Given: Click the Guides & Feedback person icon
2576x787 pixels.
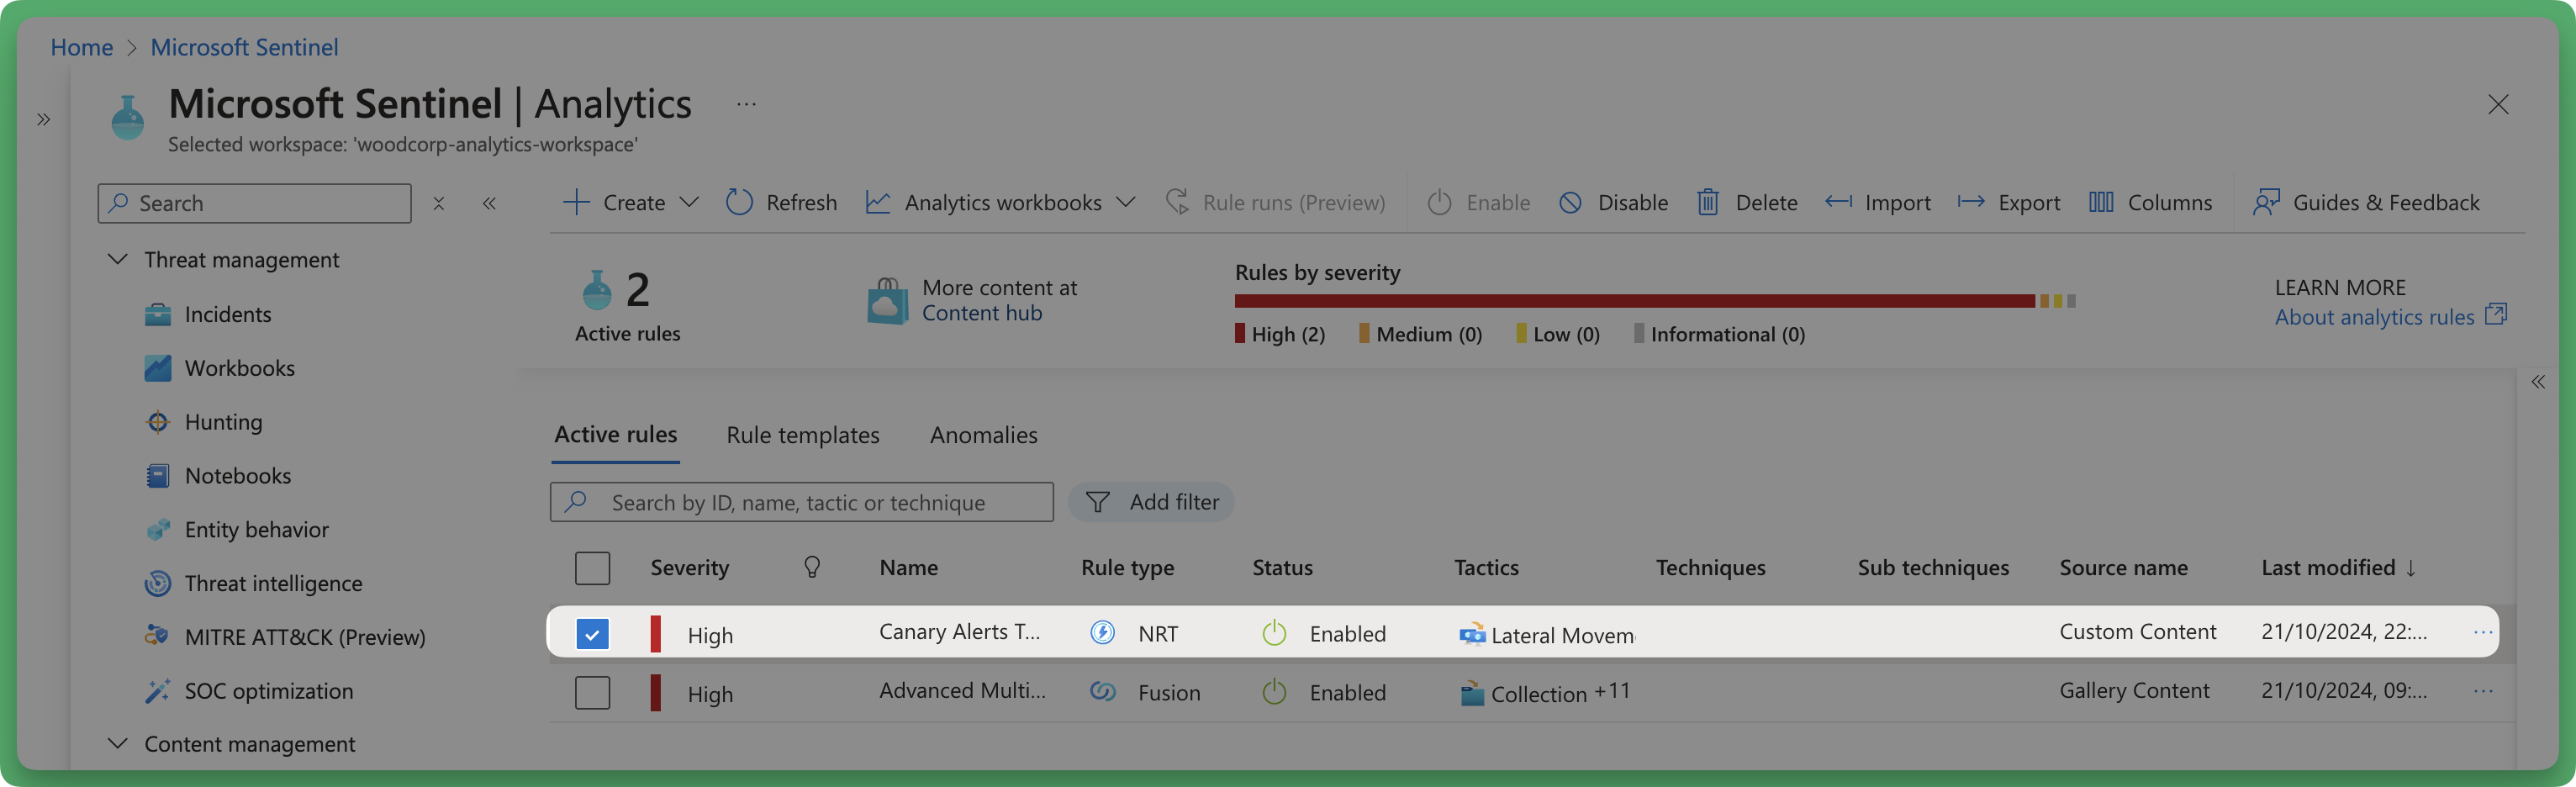Looking at the screenshot, I should [2266, 202].
